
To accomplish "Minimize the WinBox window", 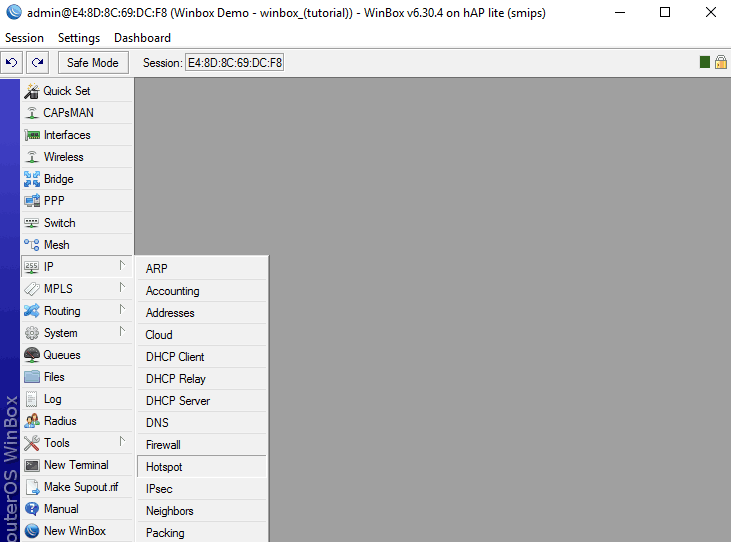I will pyautogui.click(x=620, y=12).
